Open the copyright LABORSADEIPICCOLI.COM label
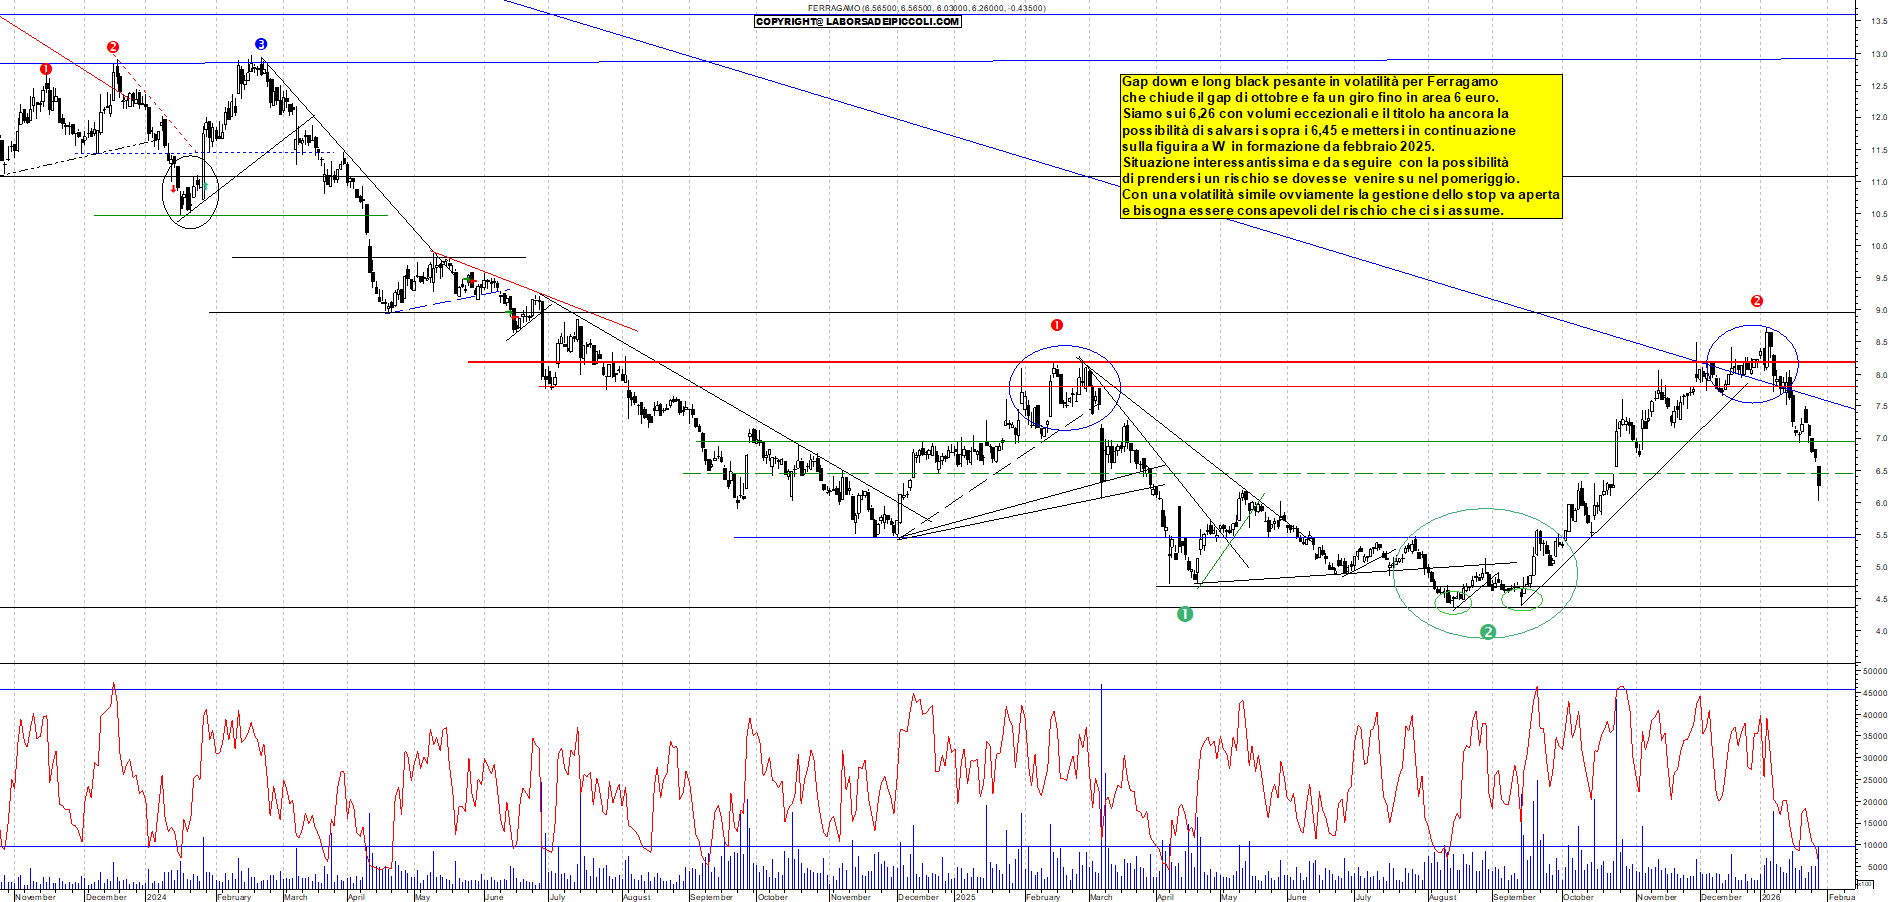The width and height of the screenshot is (1890, 902). [857, 22]
